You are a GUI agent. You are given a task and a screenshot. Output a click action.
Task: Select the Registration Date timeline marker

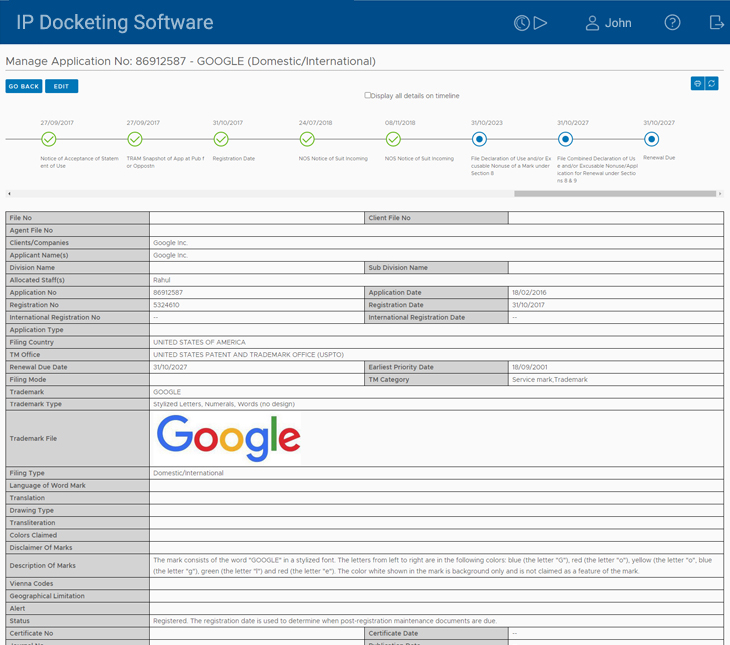[x=221, y=139]
